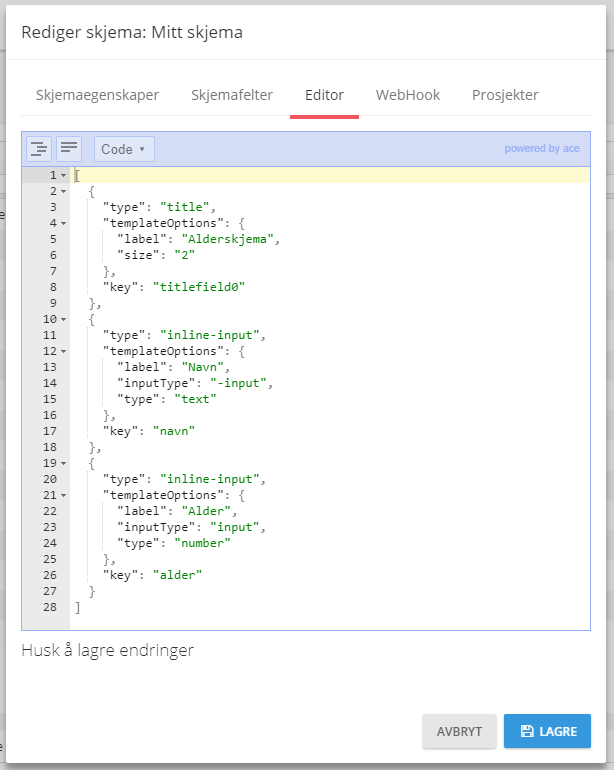Follow the 'powered by ace' link

(x=542, y=148)
